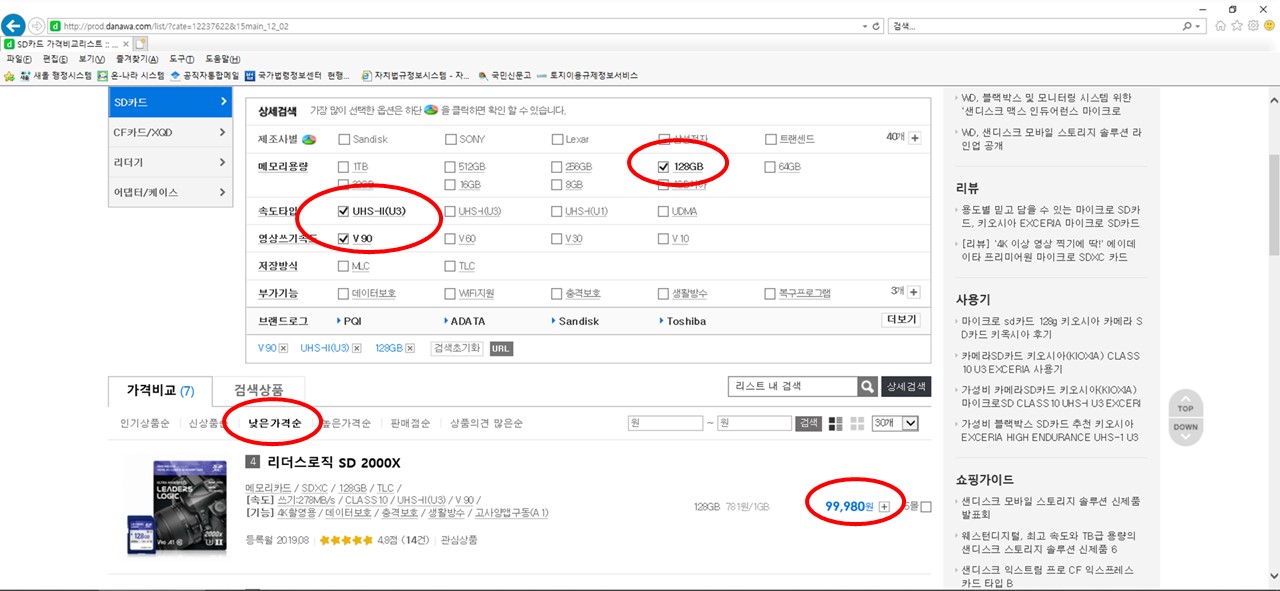Uncheck the V90 video speed box
Screen dimensions: 1280x591
tap(345, 238)
